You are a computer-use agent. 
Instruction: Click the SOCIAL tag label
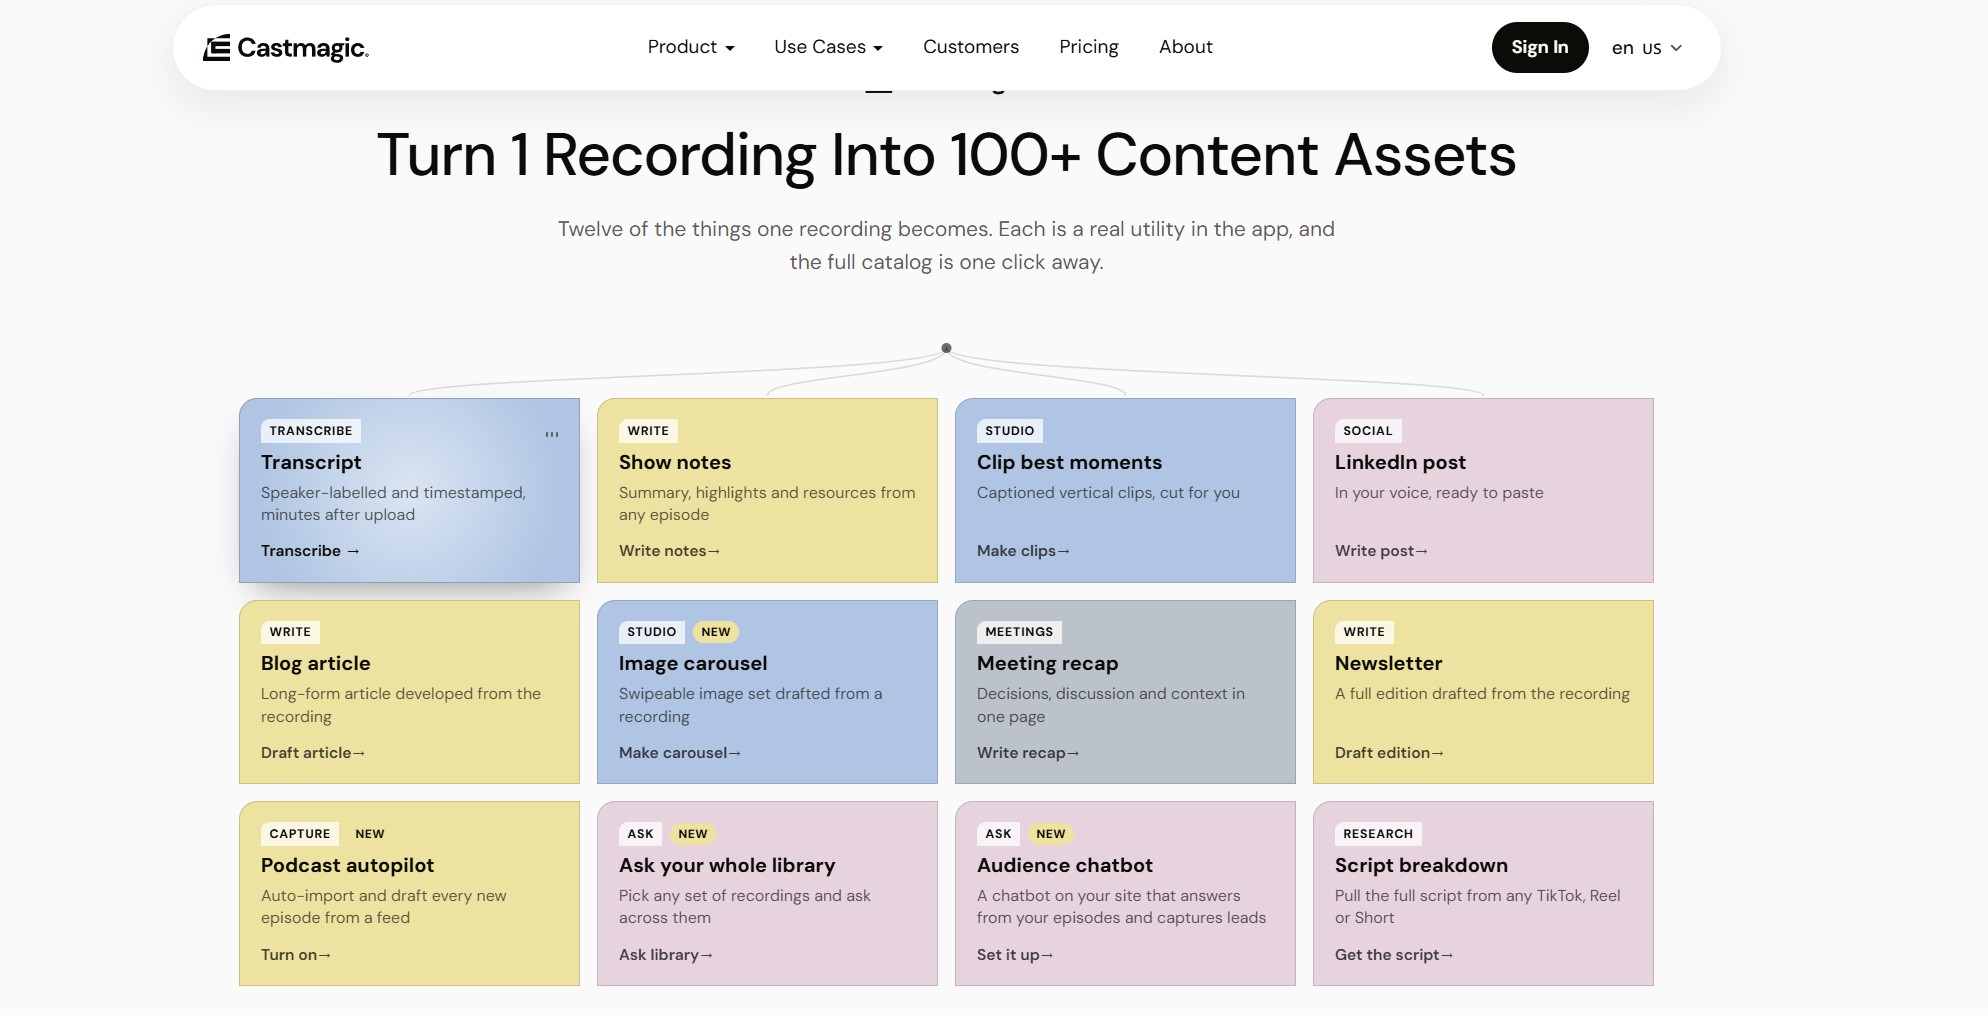pos(1368,431)
